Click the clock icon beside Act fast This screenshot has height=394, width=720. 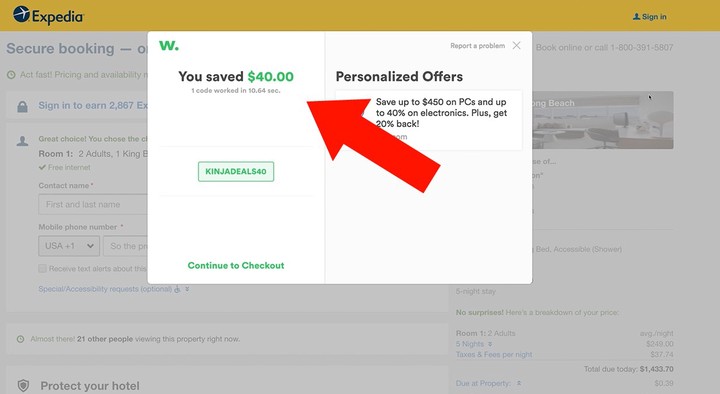(x=11, y=74)
